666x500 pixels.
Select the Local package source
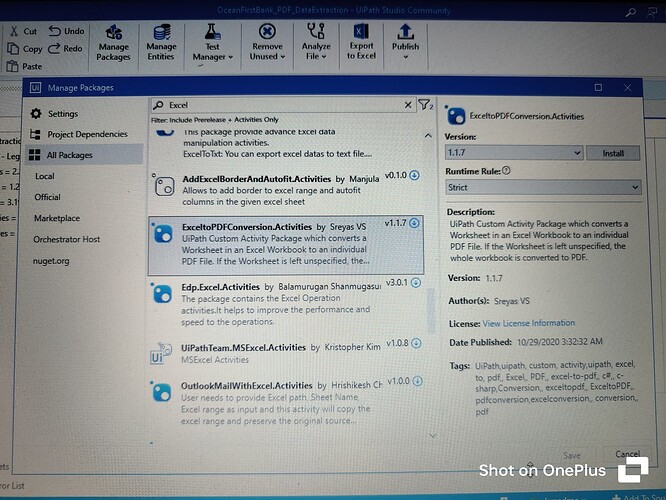(x=45, y=176)
